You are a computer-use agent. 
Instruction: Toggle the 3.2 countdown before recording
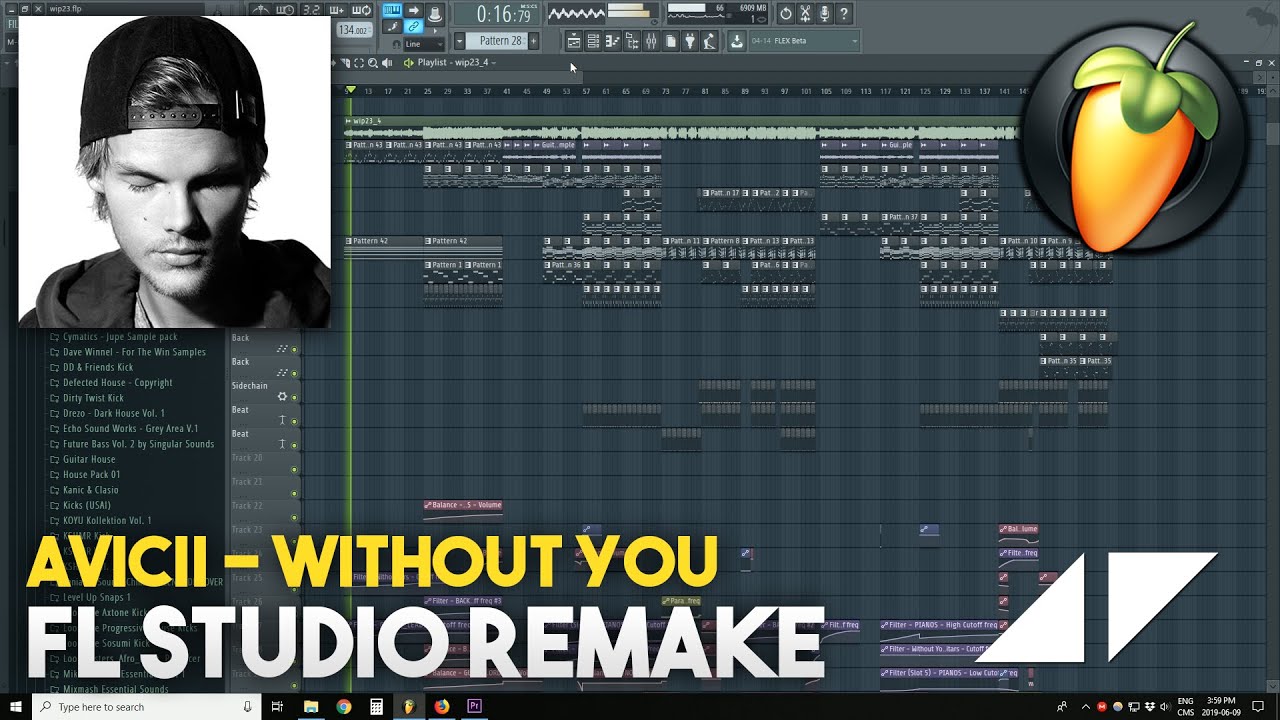coord(312,10)
